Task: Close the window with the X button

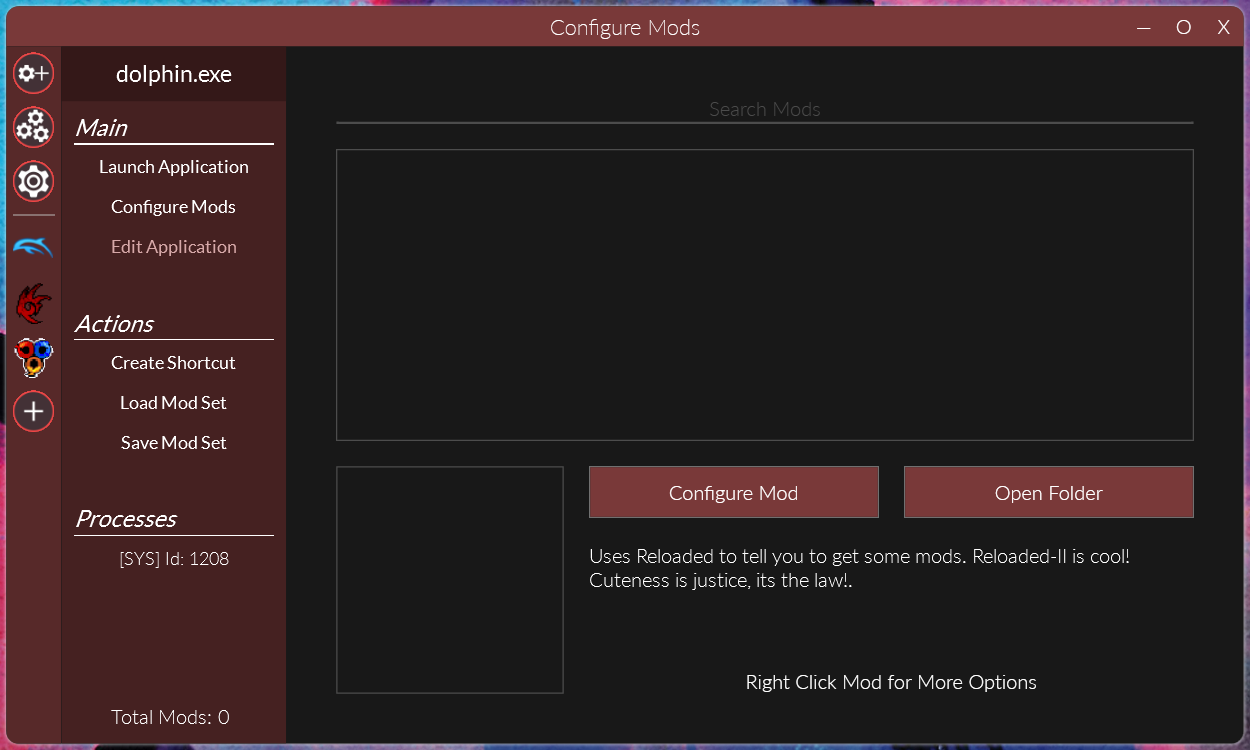Action: click(1223, 27)
